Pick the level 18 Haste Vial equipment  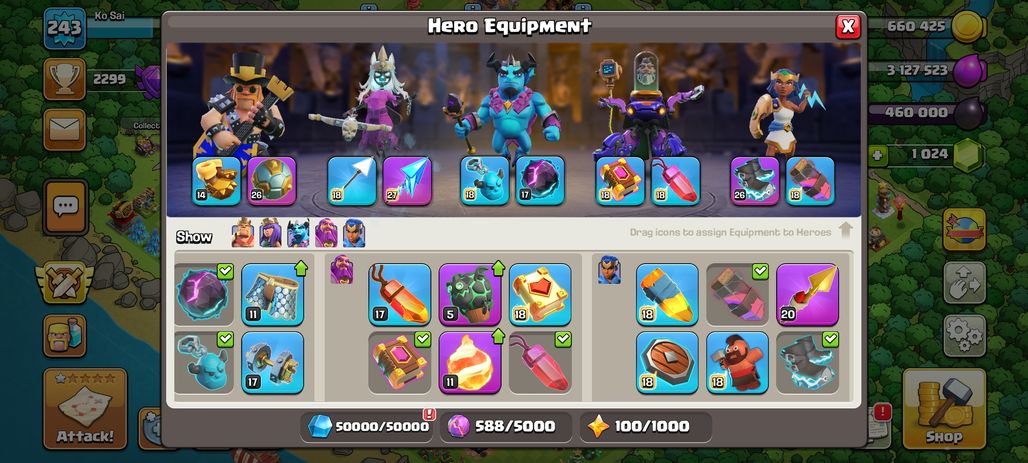pos(667,294)
